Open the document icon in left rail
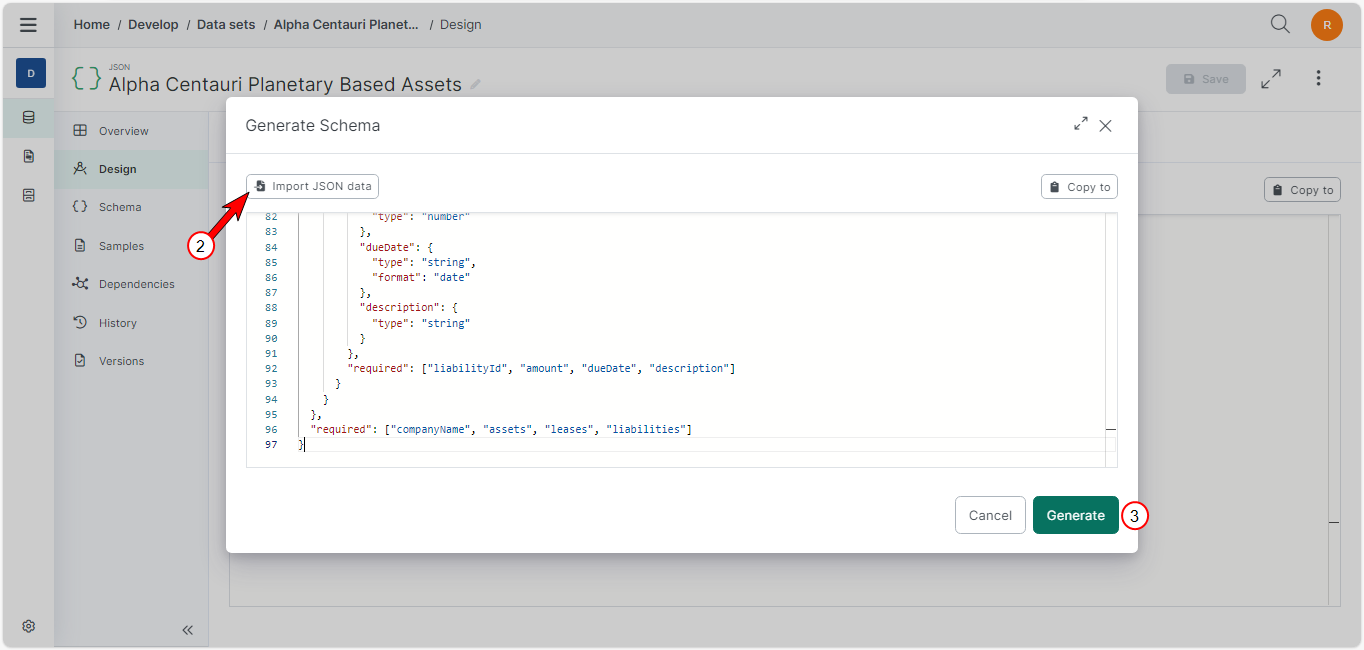 tap(29, 156)
